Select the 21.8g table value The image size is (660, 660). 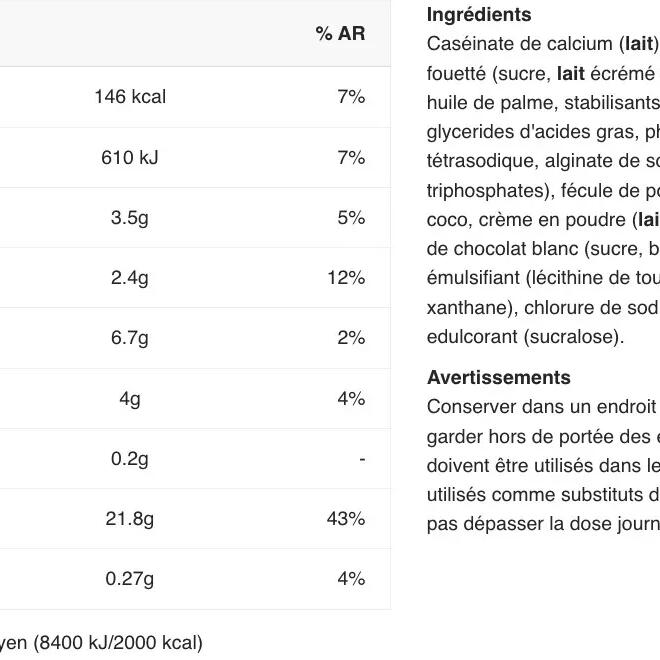coord(130,518)
